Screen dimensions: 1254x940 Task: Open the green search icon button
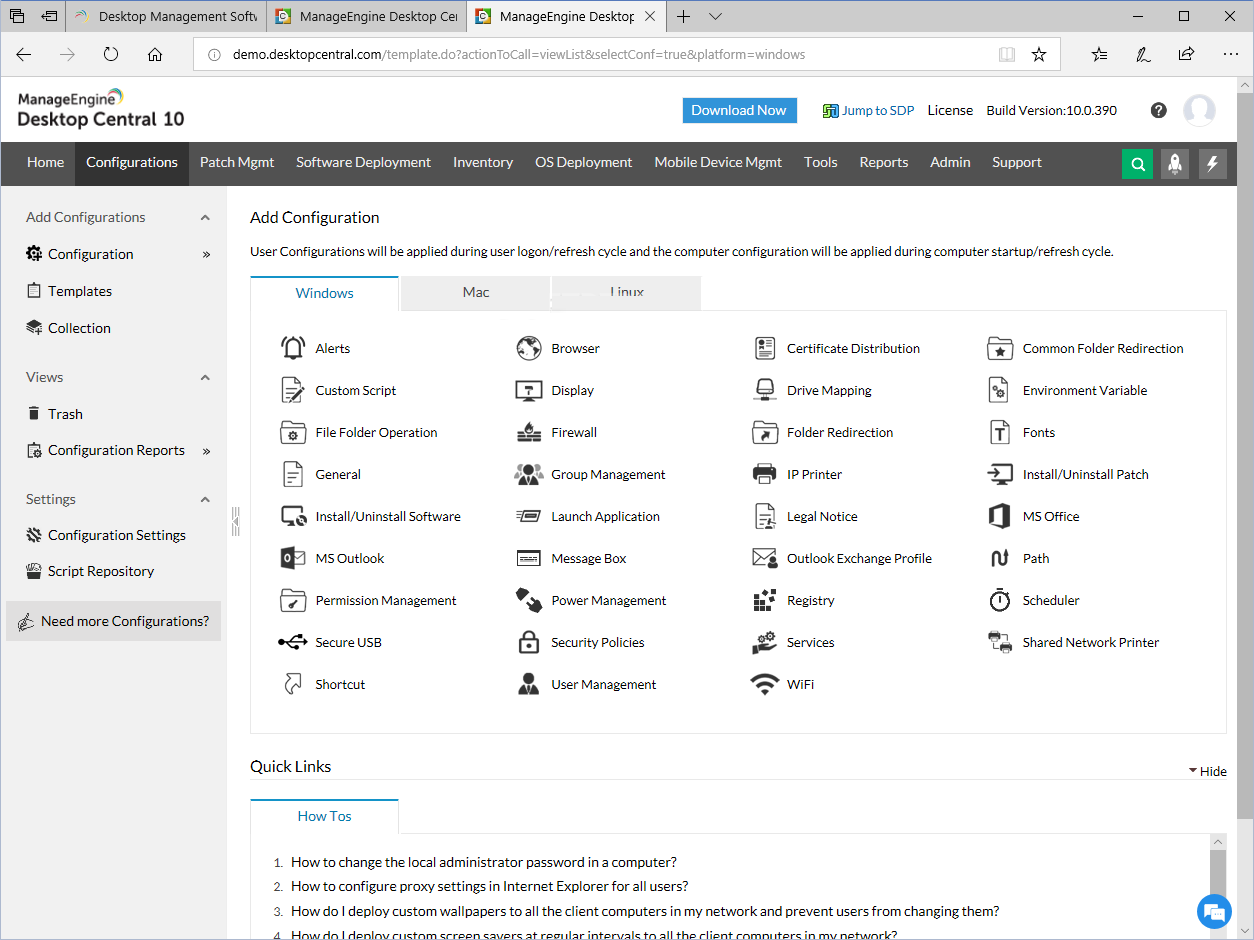point(1137,164)
